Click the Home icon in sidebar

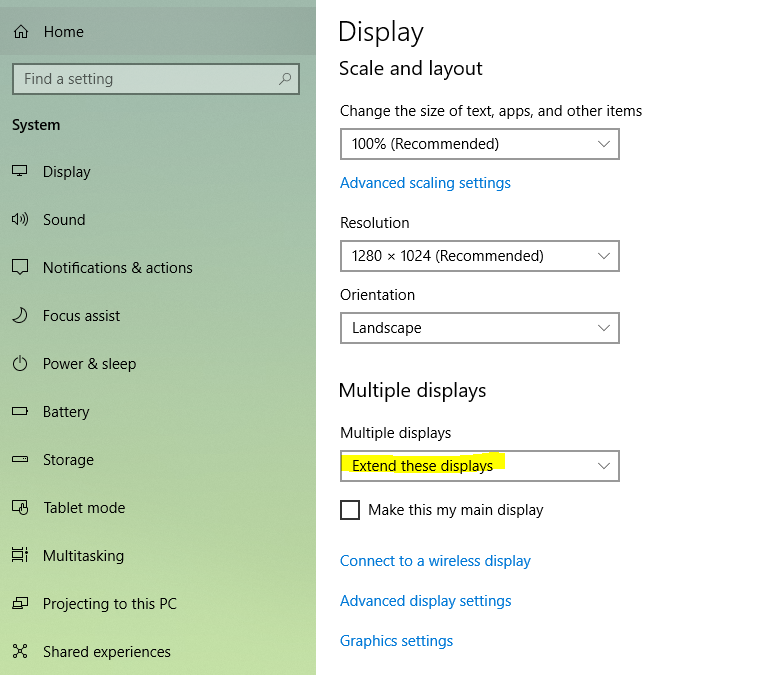click(x=20, y=32)
